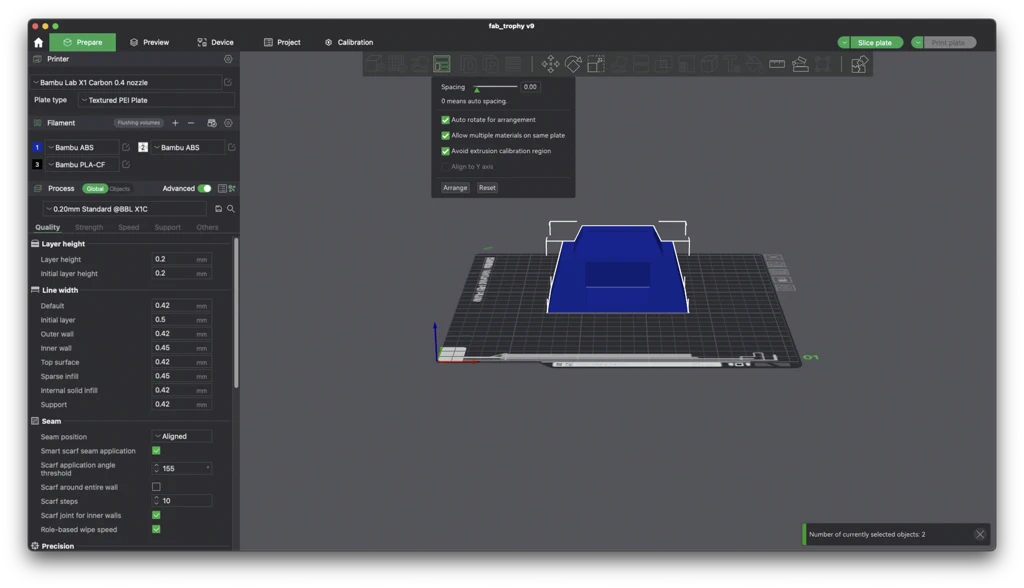Select the Global process mode button

(x=95, y=189)
